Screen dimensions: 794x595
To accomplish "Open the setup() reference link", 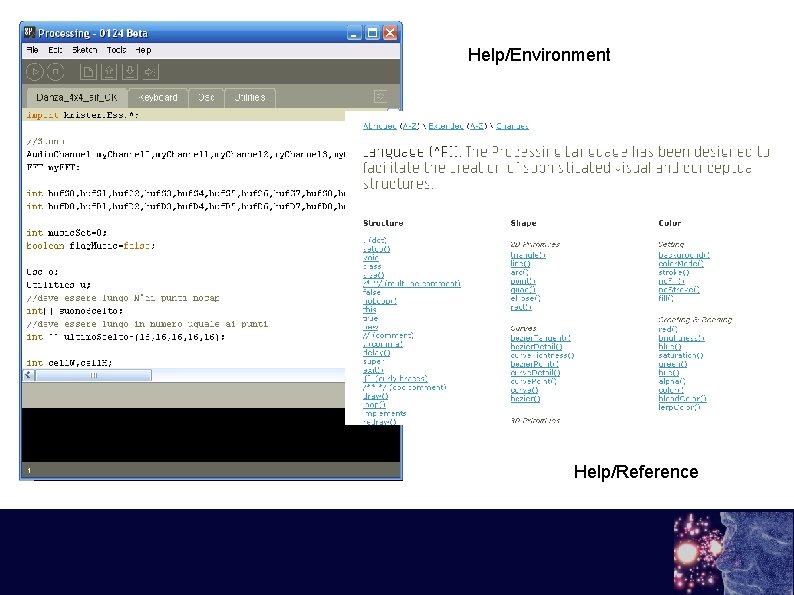I will point(377,249).
